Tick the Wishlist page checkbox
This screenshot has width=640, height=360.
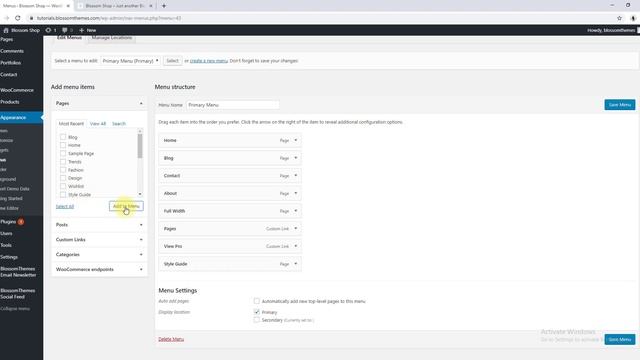point(63,186)
